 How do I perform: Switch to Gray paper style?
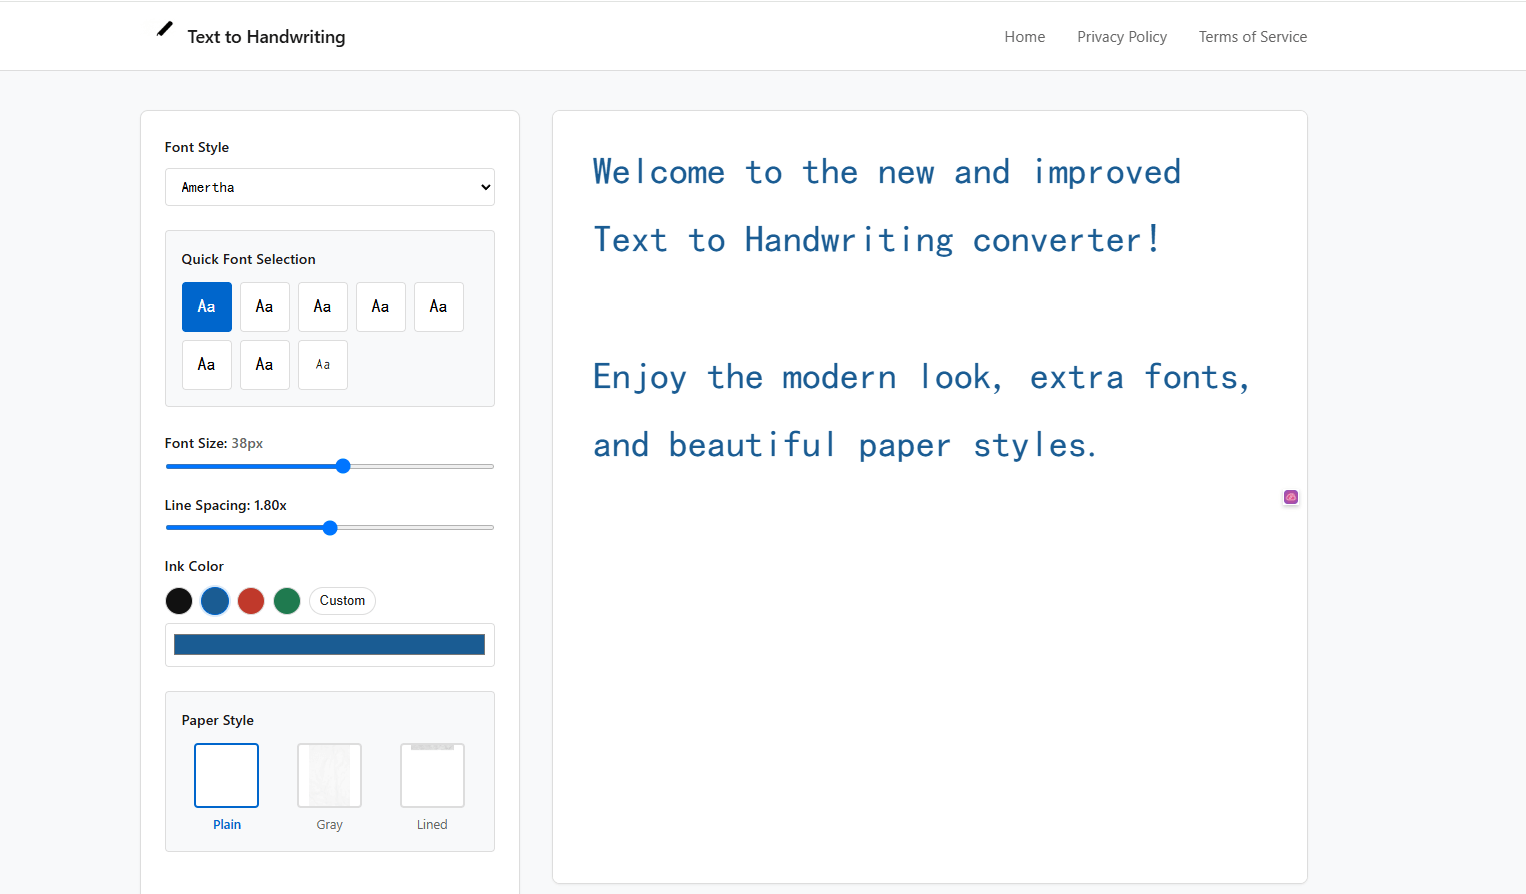point(329,776)
